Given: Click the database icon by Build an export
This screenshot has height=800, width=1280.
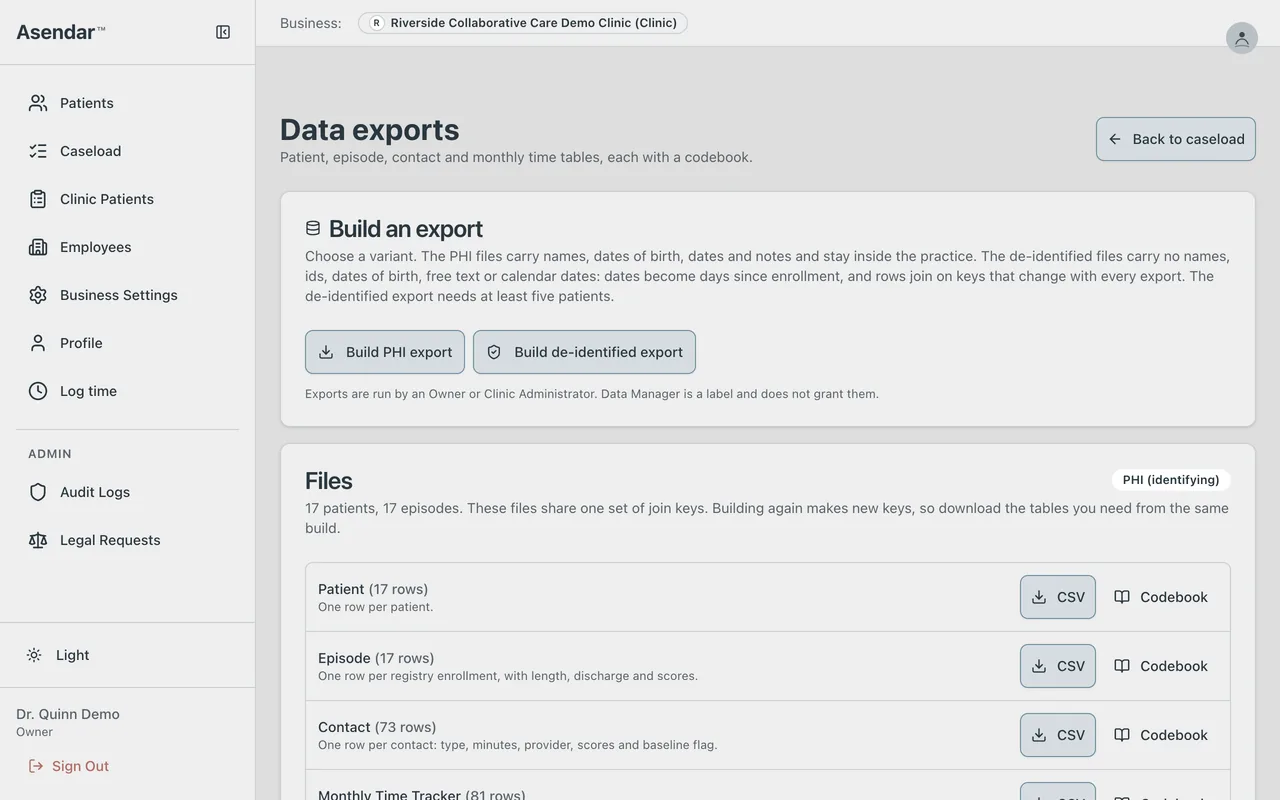Looking at the screenshot, I should coord(313,228).
